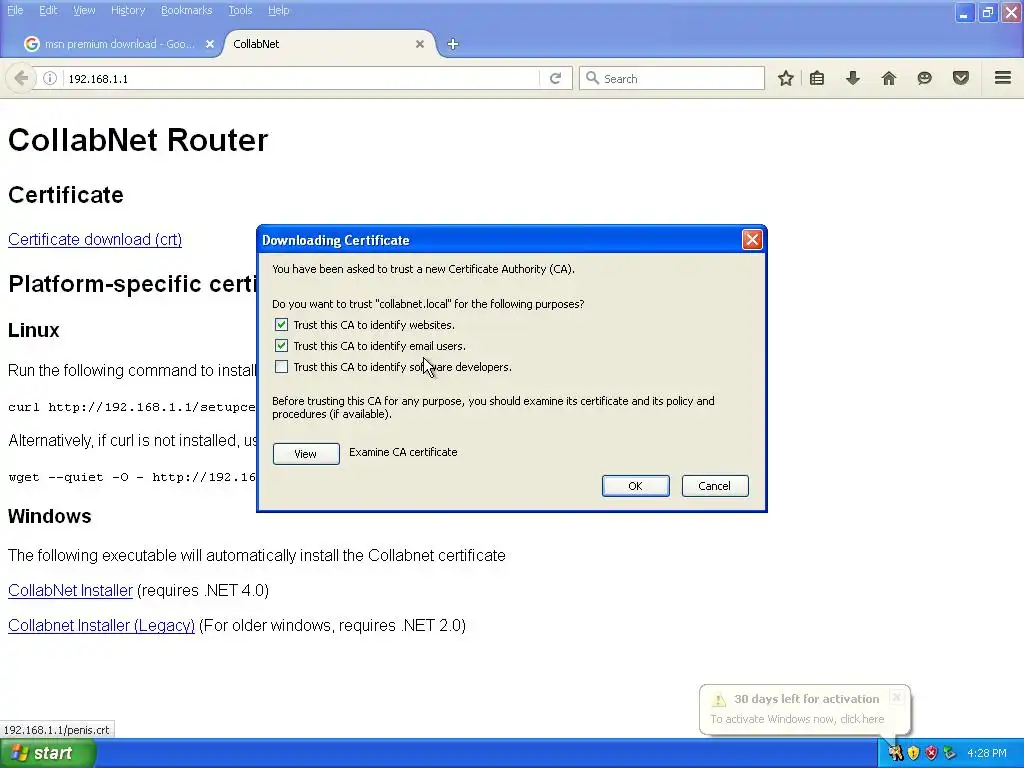
Task: Toggle Trust this CA to identify email users
Action: tap(281, 345)
